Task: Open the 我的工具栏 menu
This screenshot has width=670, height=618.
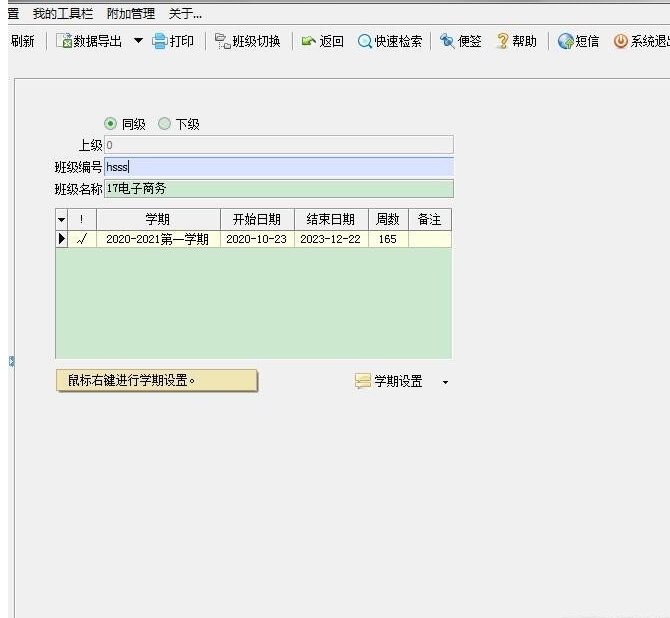Action: coord(63,14)
